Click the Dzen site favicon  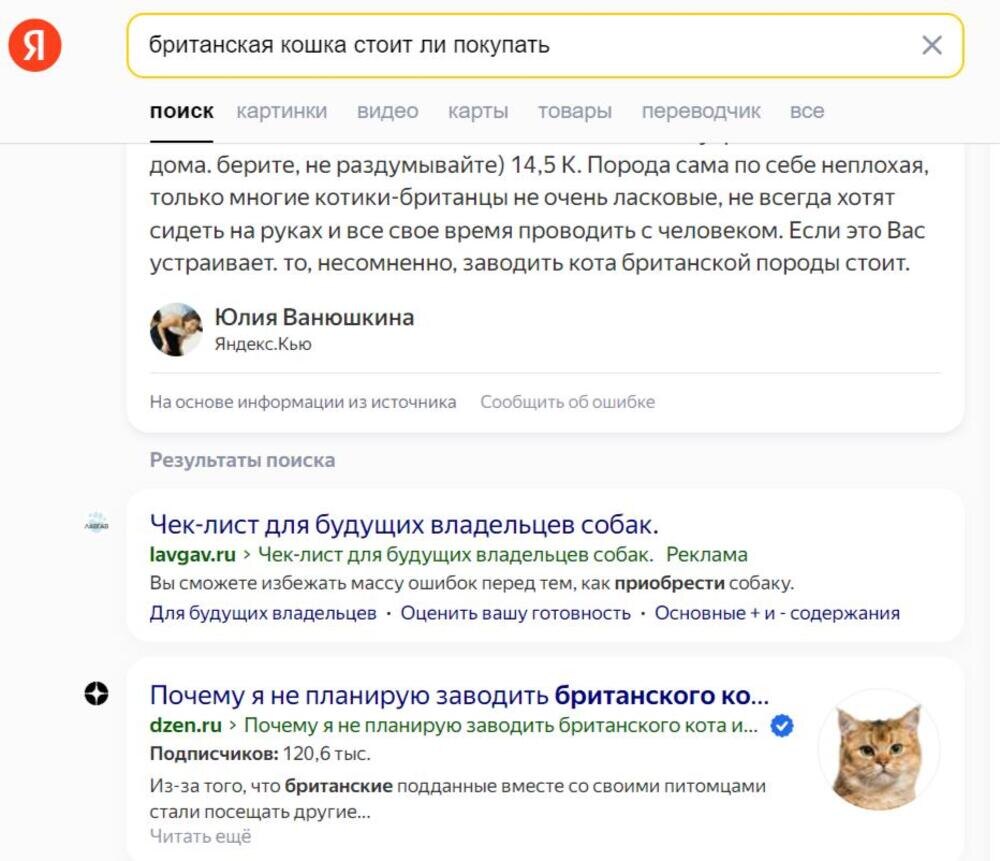click(x=96, y=693)
